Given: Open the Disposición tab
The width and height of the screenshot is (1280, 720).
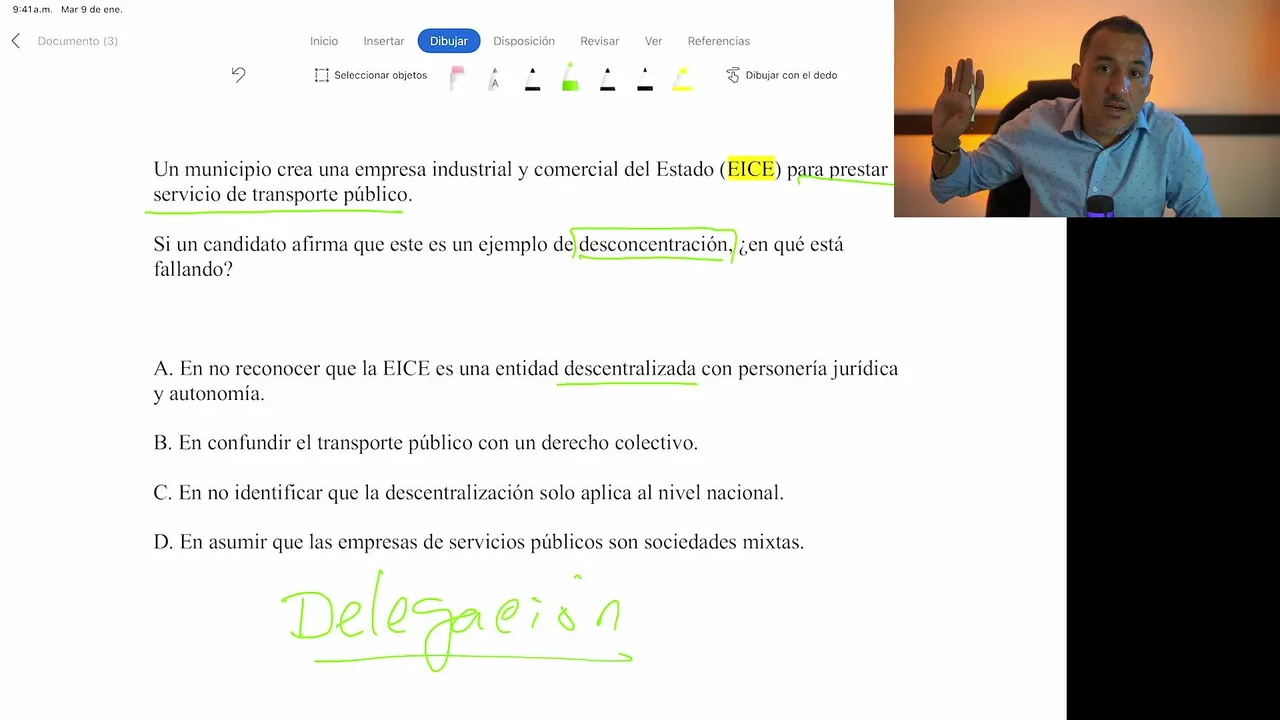Looking at the screenshot, I should click(x=524, y=41).
